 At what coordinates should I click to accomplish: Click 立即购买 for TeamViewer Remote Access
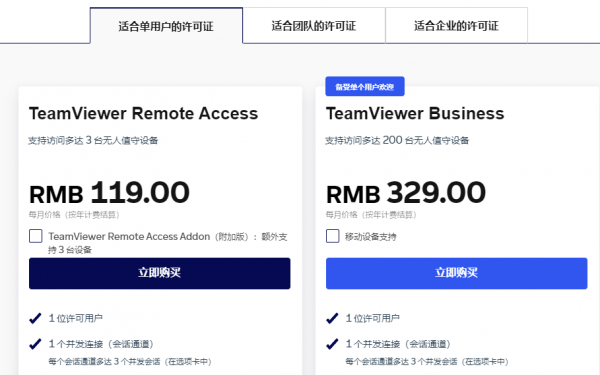point(160,273)
